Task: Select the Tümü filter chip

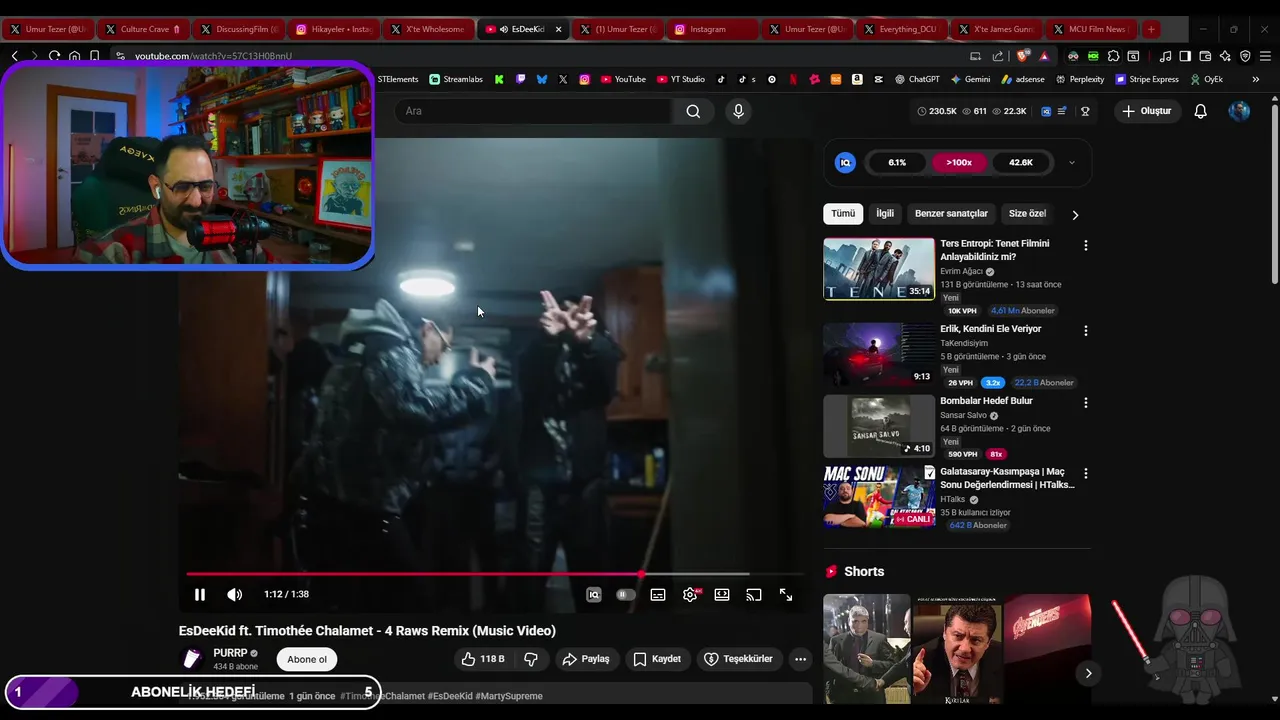Action: (843, 214)
